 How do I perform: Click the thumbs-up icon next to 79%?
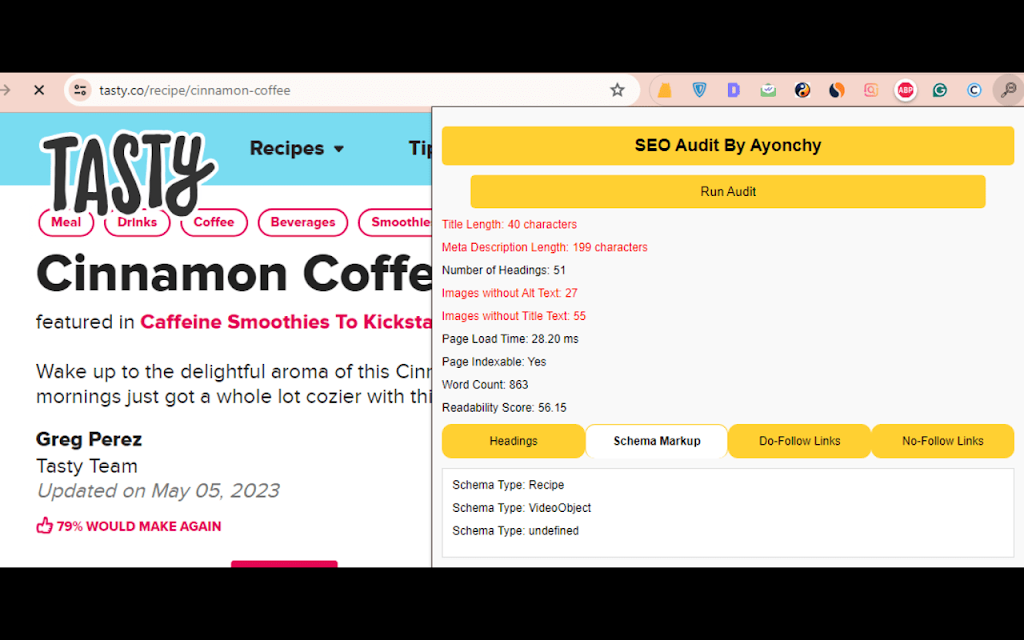[x=44, y=526]
